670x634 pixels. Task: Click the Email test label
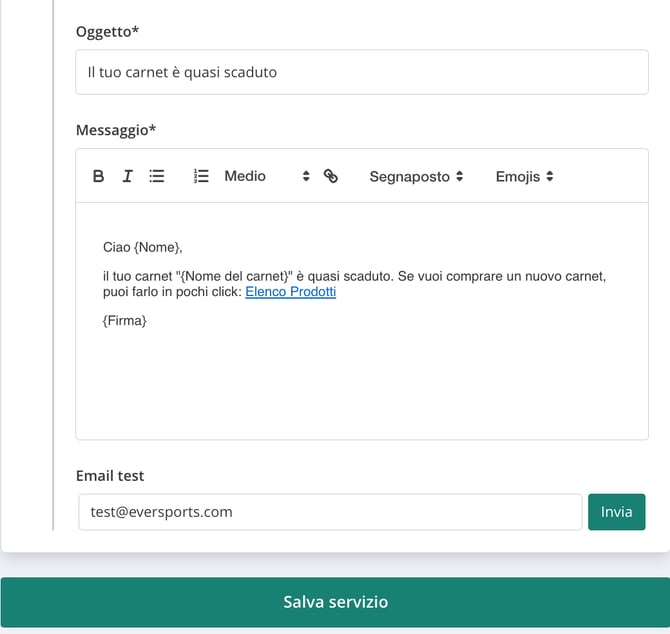pyautogui.click(x=110, y=476)
